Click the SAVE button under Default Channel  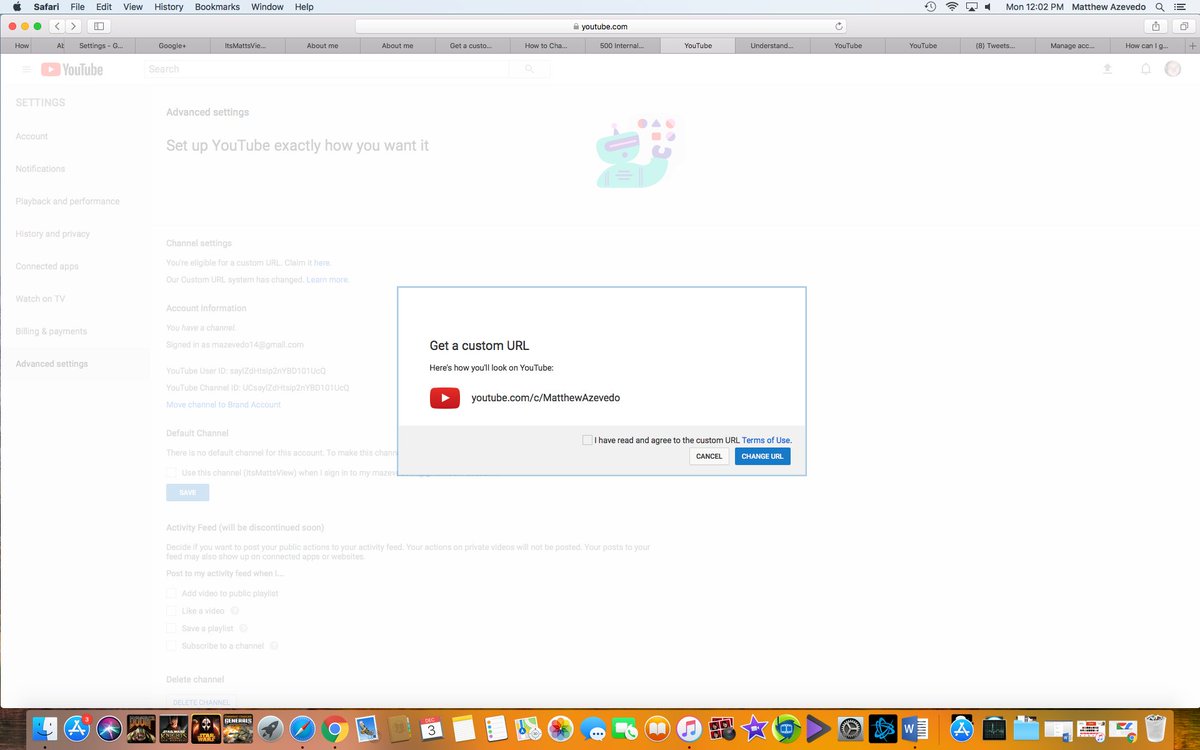click(x=187, y=493)
